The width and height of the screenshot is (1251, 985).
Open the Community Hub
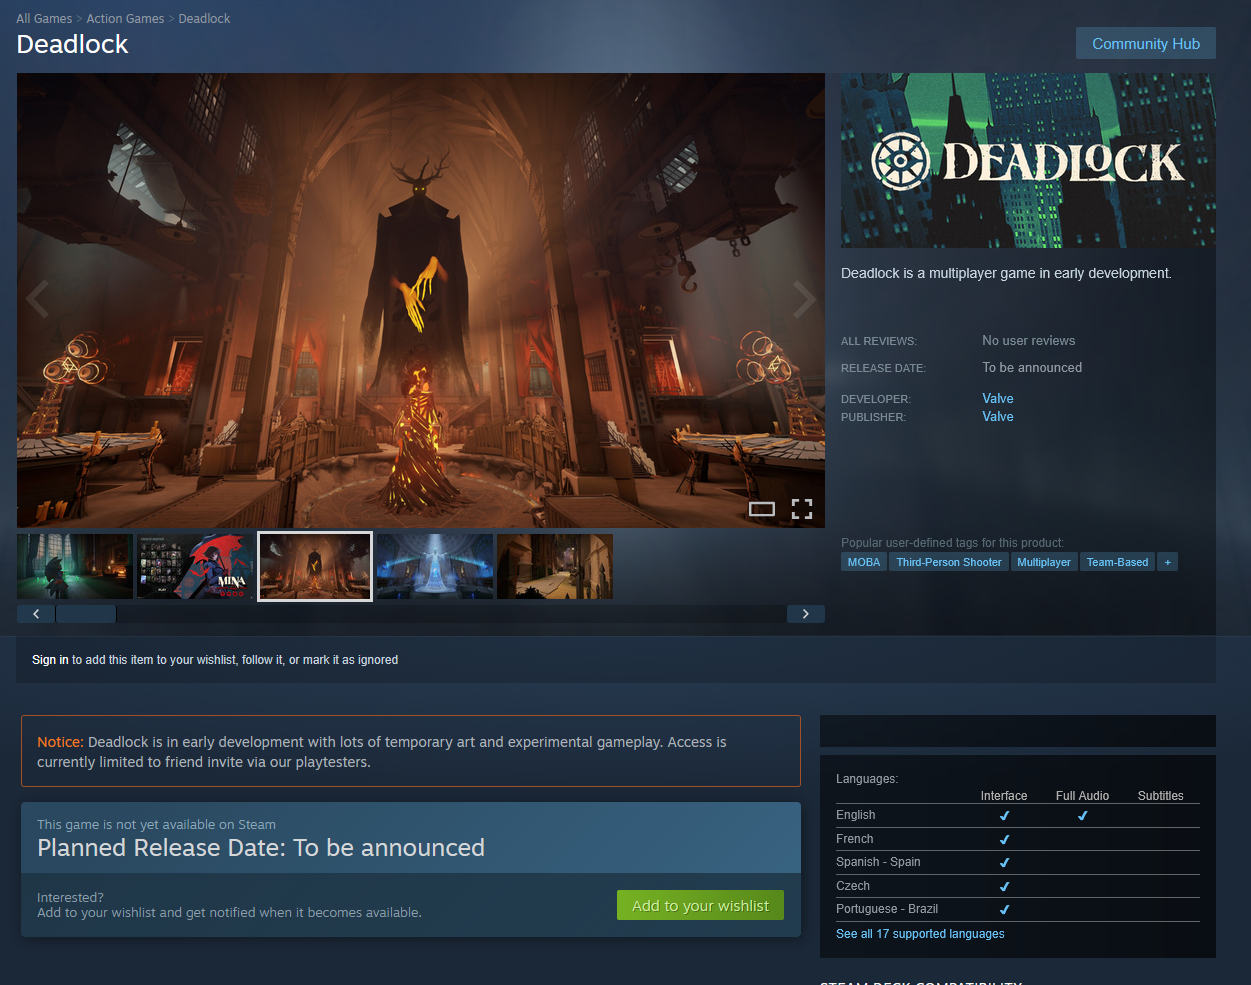click(x=1145, y=43)
